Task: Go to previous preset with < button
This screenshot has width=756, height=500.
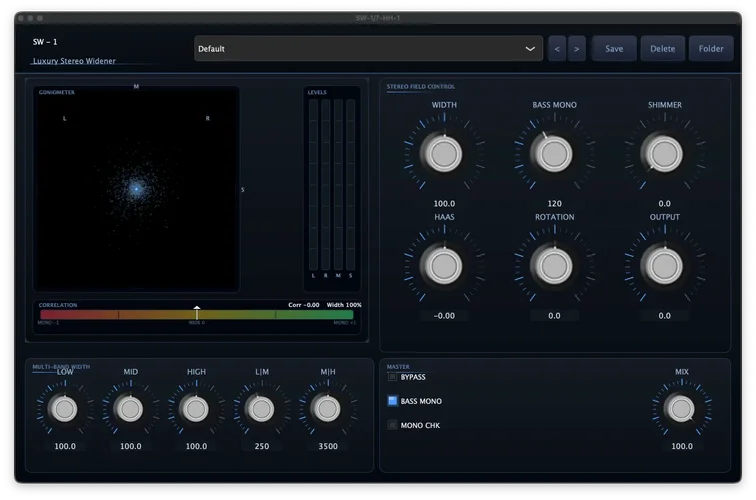Action: pyautogui.click(x=557, y=49)
